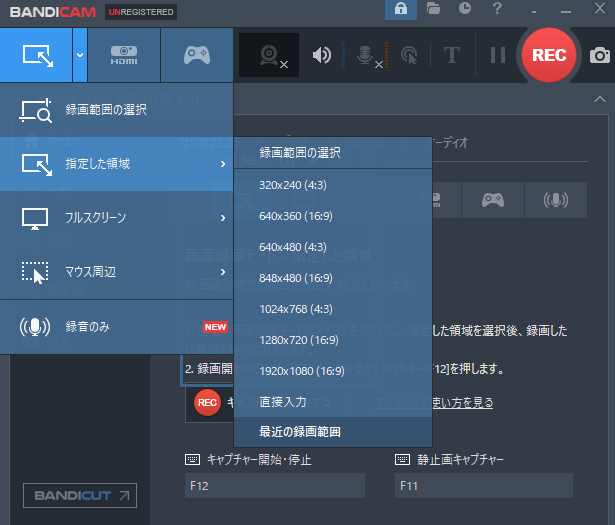Open the recording mode dropdown arrow

click(80, 55)
